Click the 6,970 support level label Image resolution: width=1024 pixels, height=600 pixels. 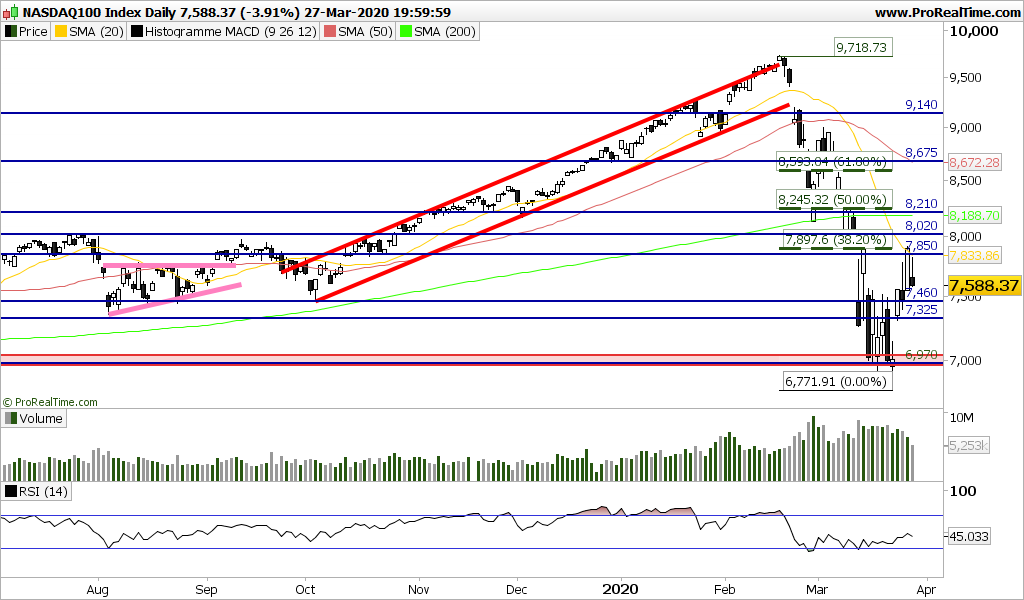(921, 355)
